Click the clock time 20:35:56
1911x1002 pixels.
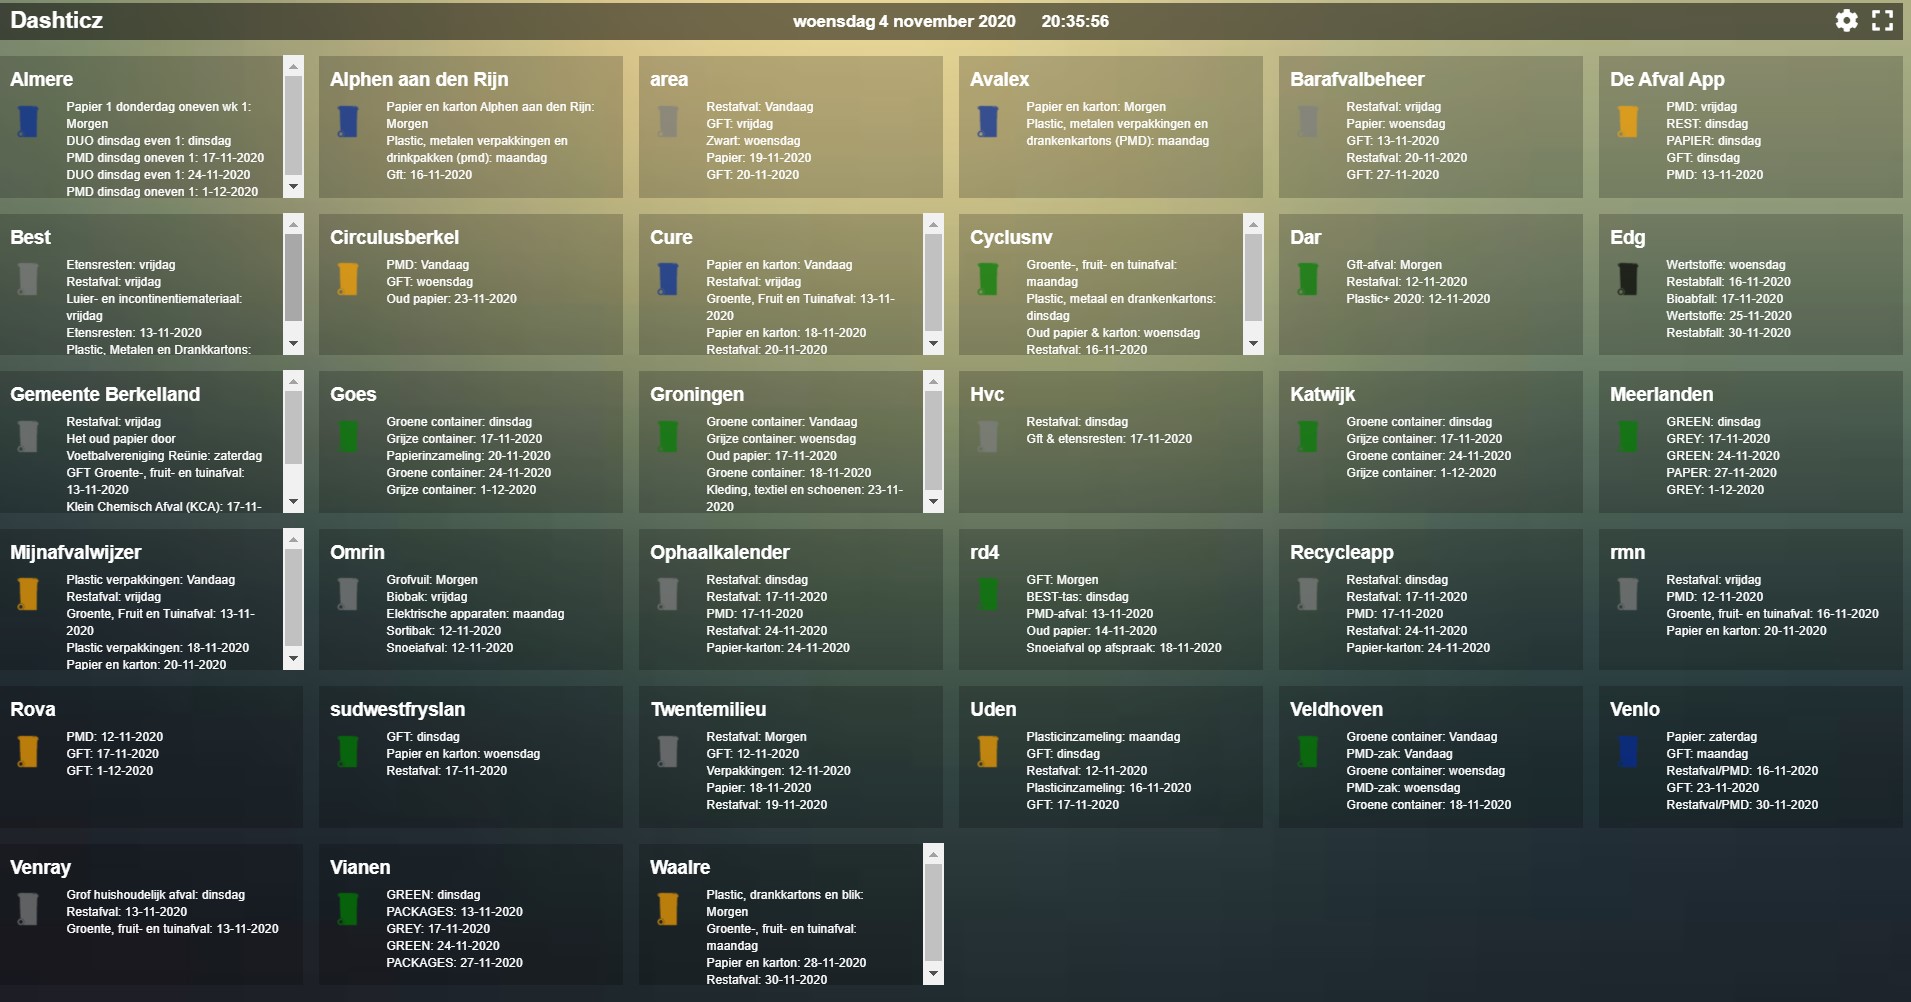click(1075, 21)
